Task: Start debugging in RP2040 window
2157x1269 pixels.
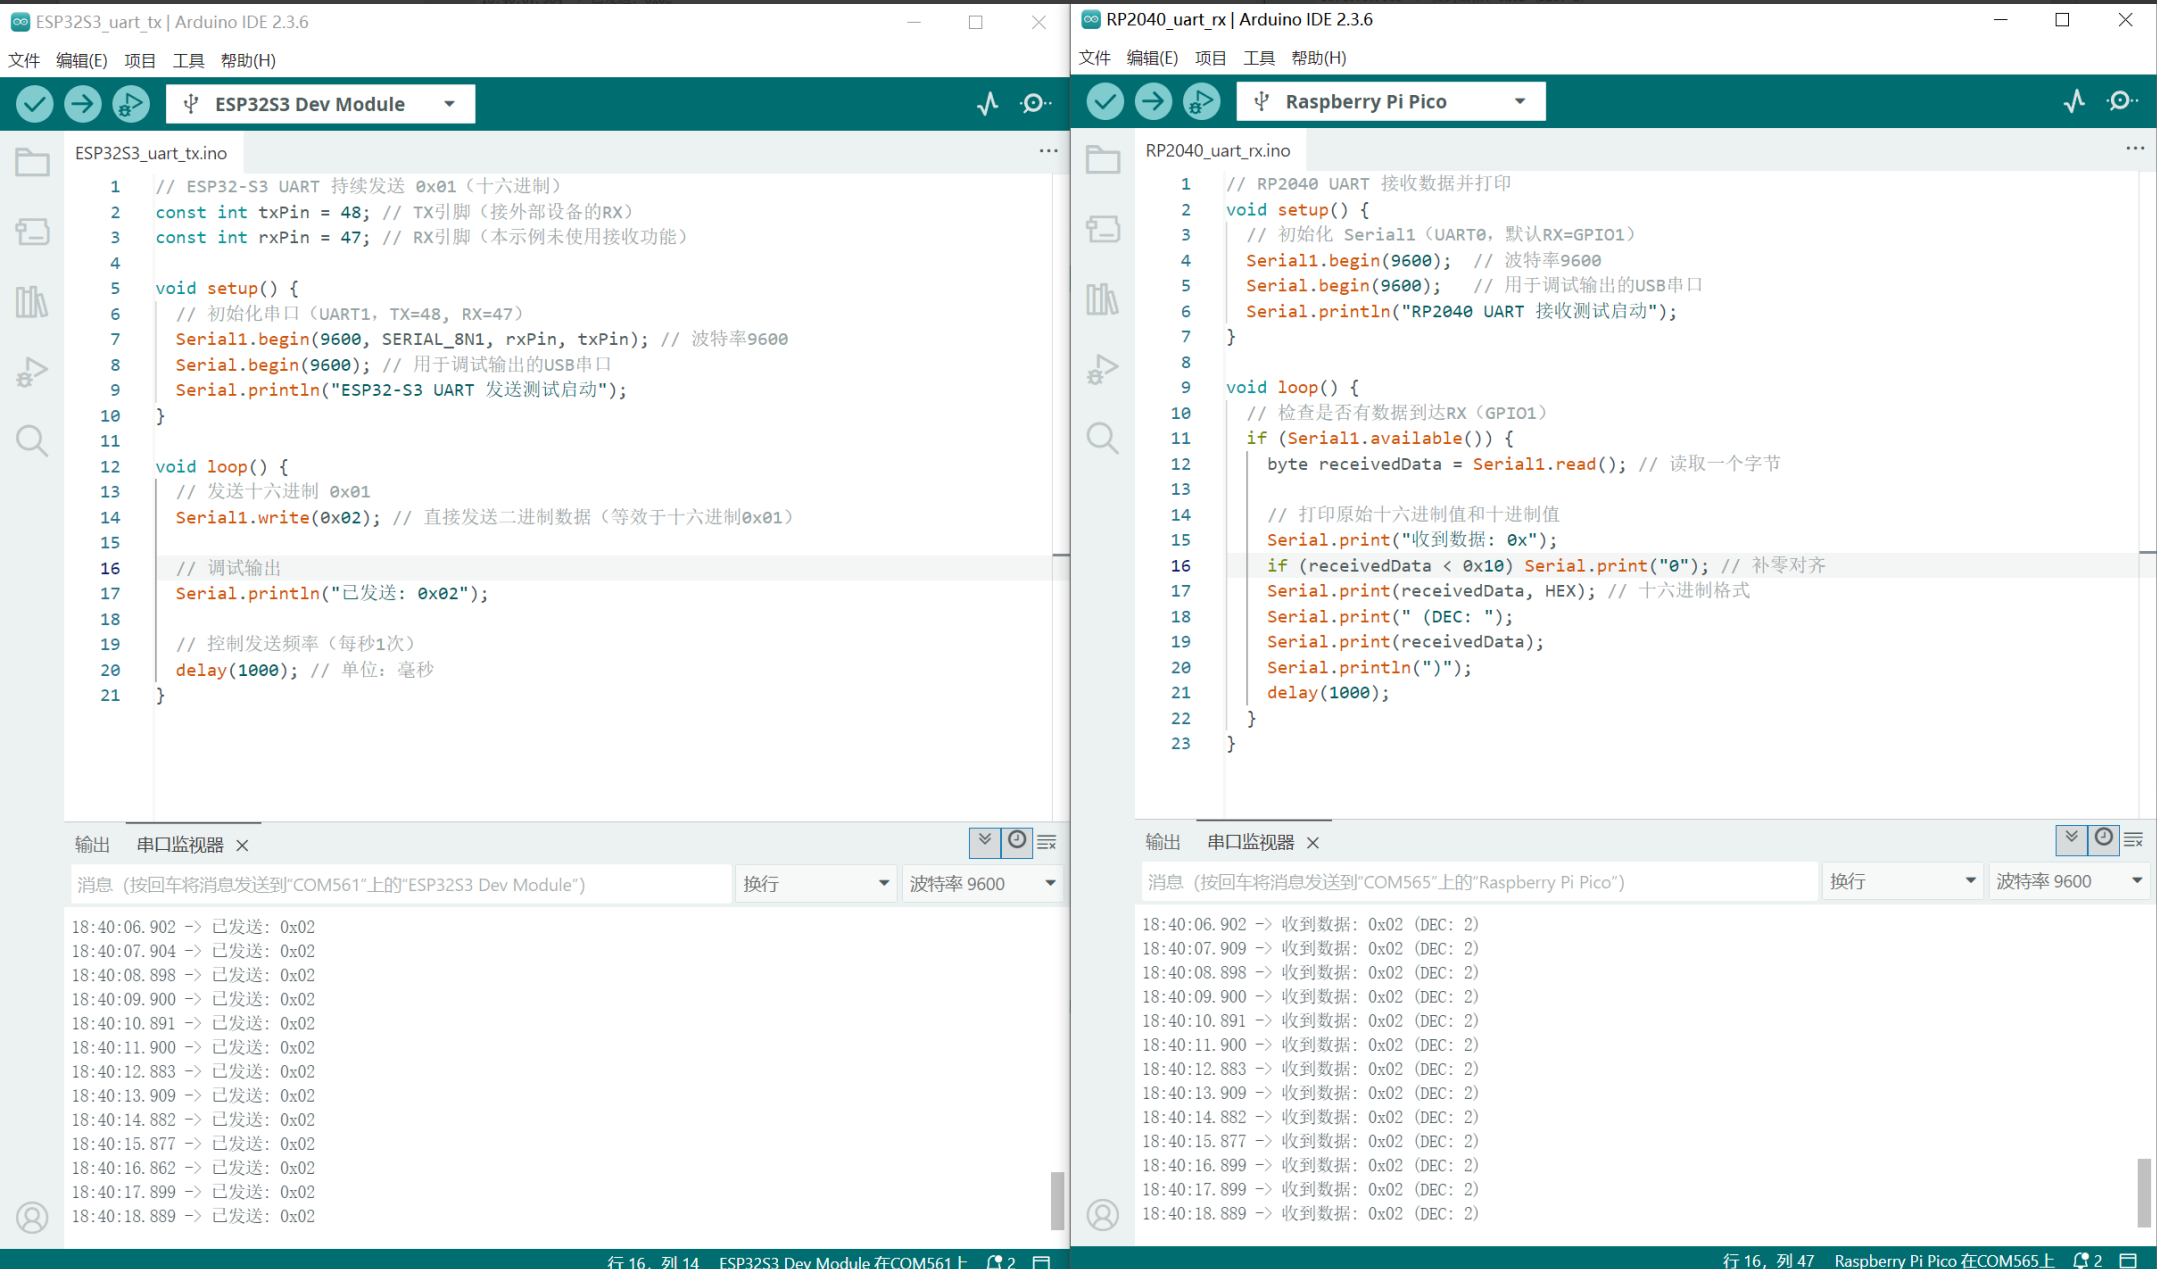Action: 1200,101
